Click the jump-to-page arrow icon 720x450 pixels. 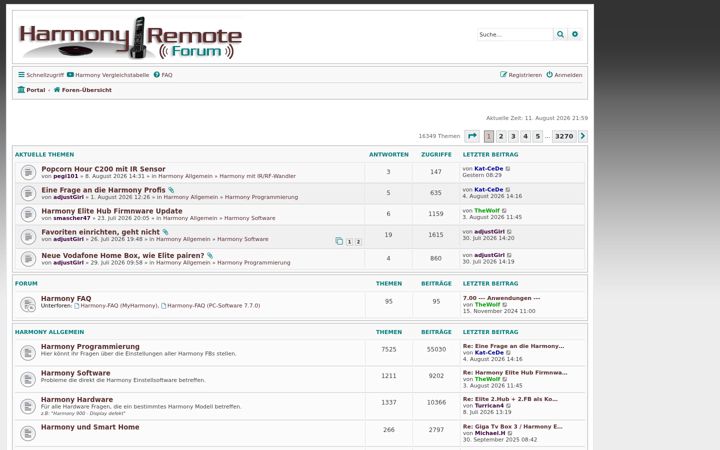(x=472, y=136)
